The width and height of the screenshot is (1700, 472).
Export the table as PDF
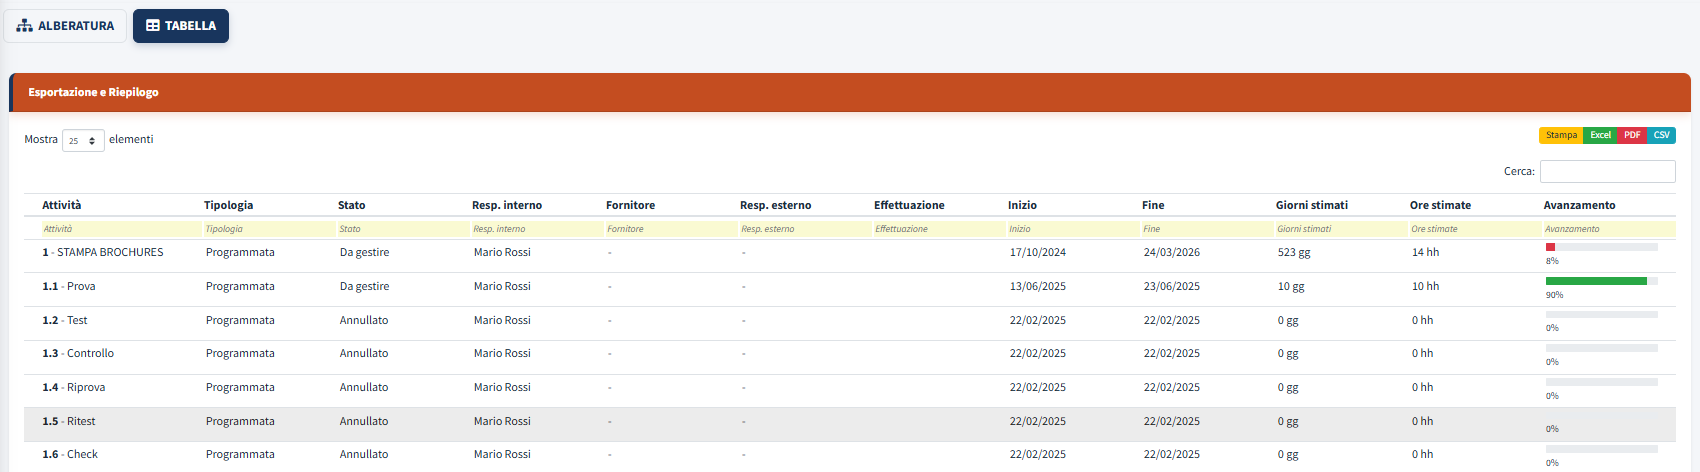click(x=1632, y=135)
